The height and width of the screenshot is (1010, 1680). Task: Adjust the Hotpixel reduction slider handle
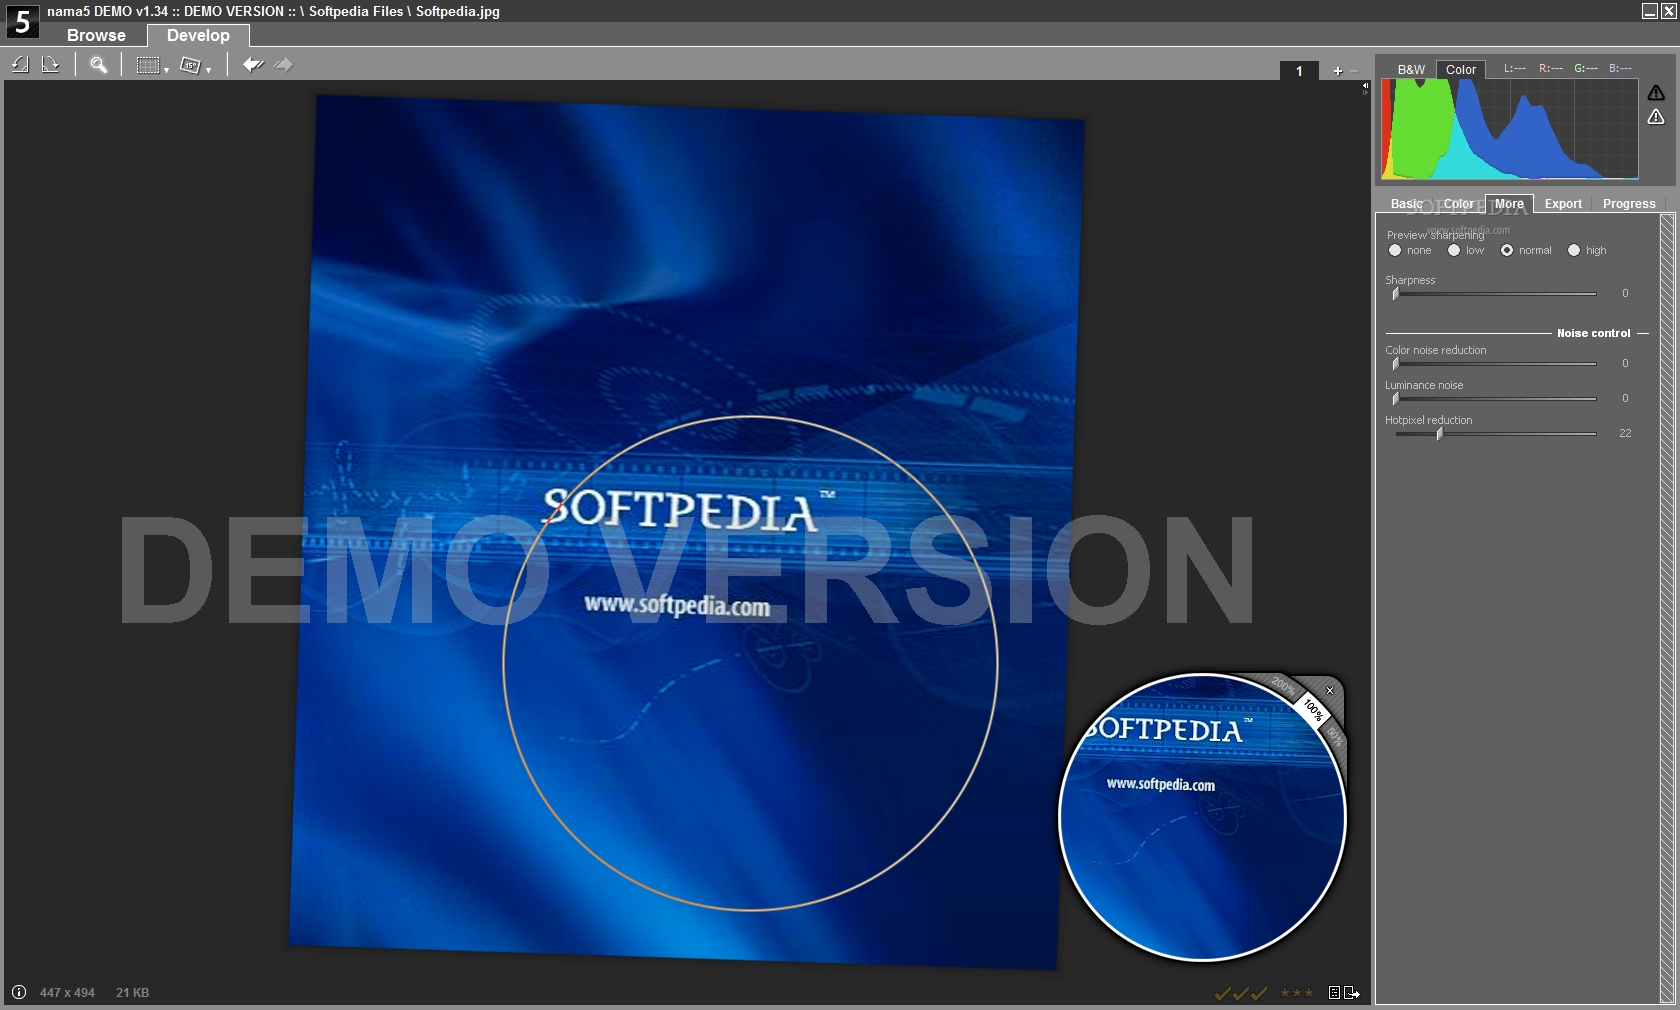point(1439,434)
